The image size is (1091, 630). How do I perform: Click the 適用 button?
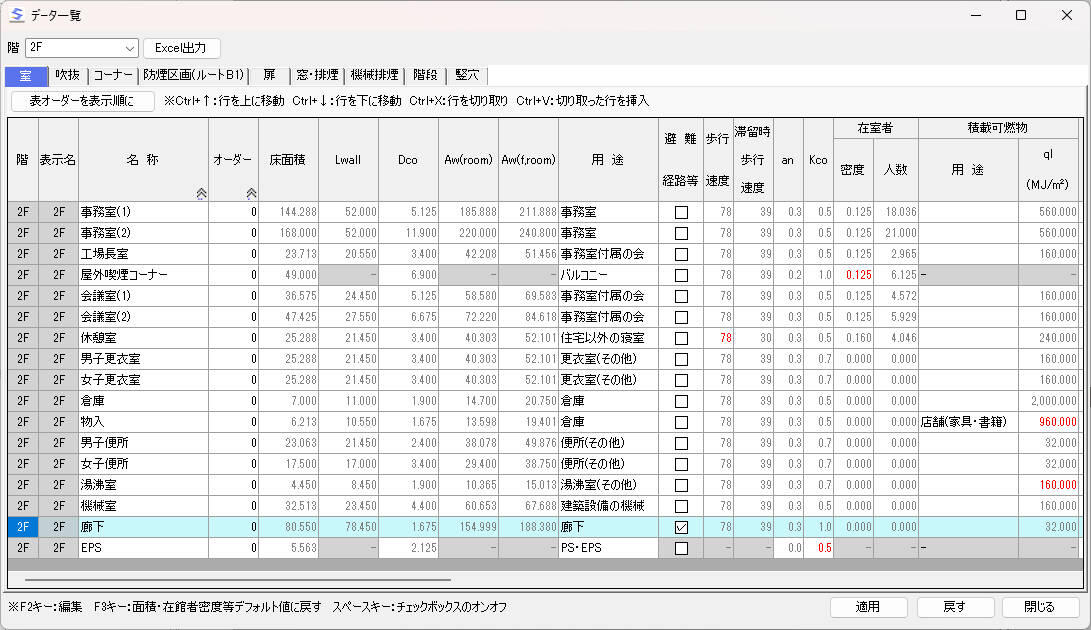tap(868, 607)
